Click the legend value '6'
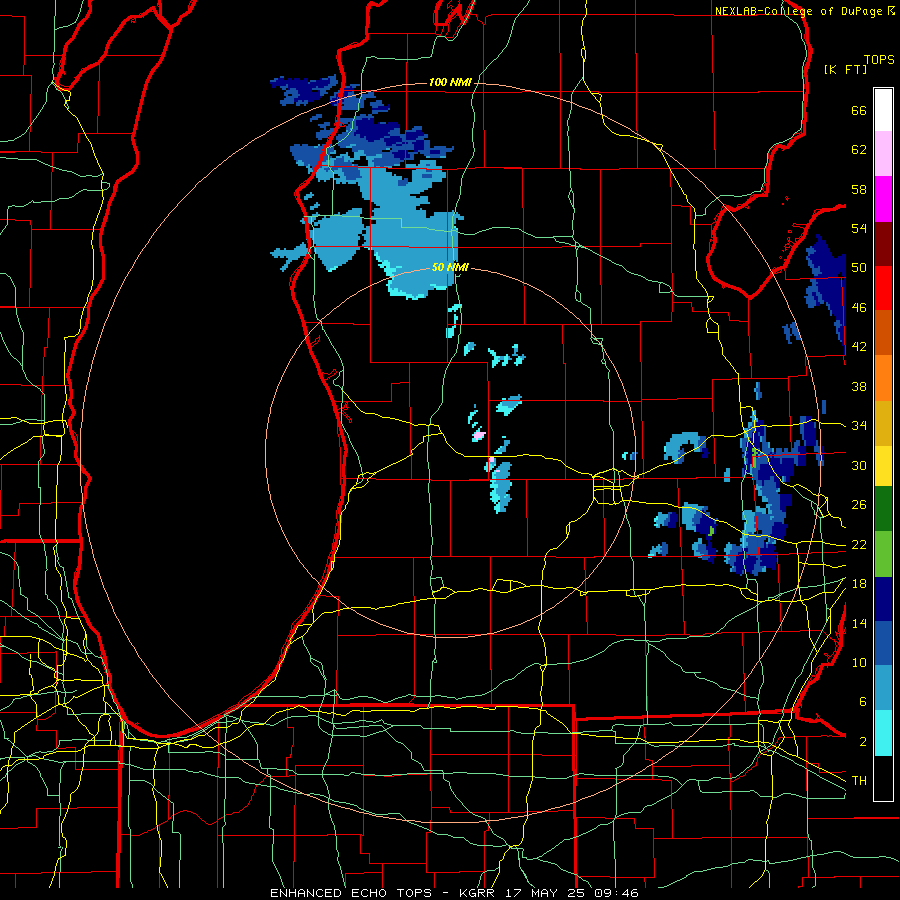Viewport: 900px width, 900px height. point(863,702)
